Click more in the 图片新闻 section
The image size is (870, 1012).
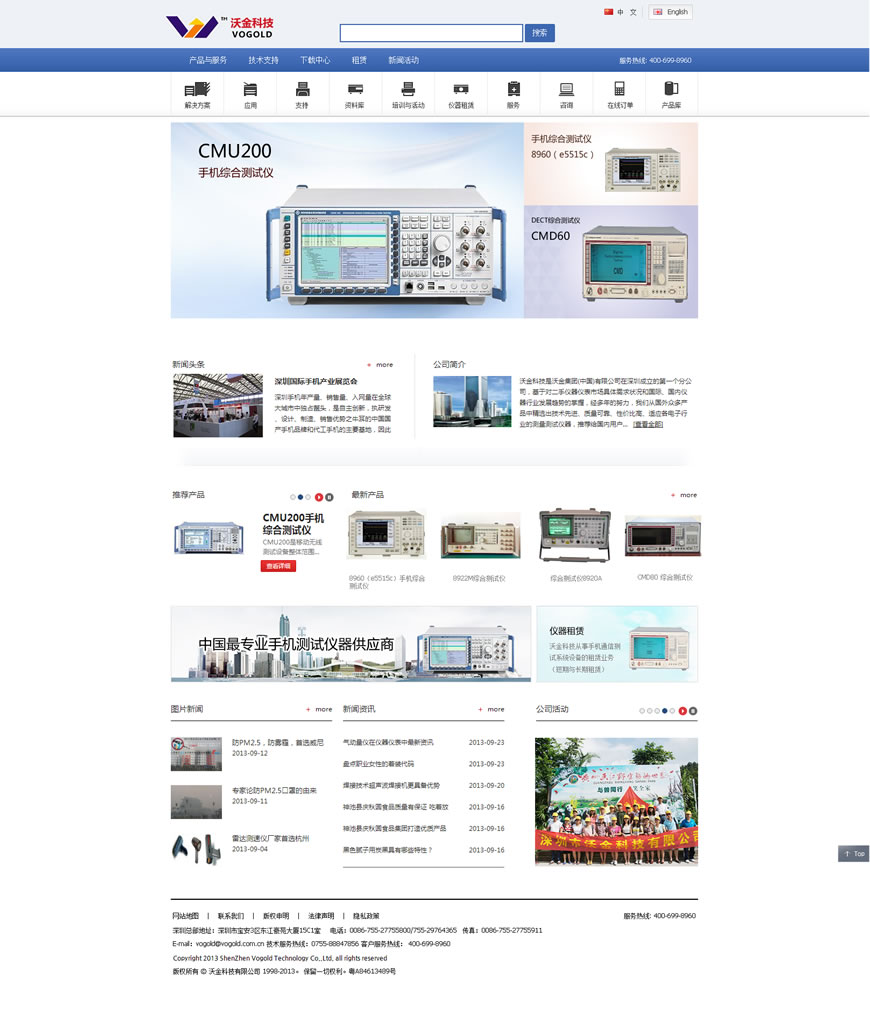(x=319, y=709)
